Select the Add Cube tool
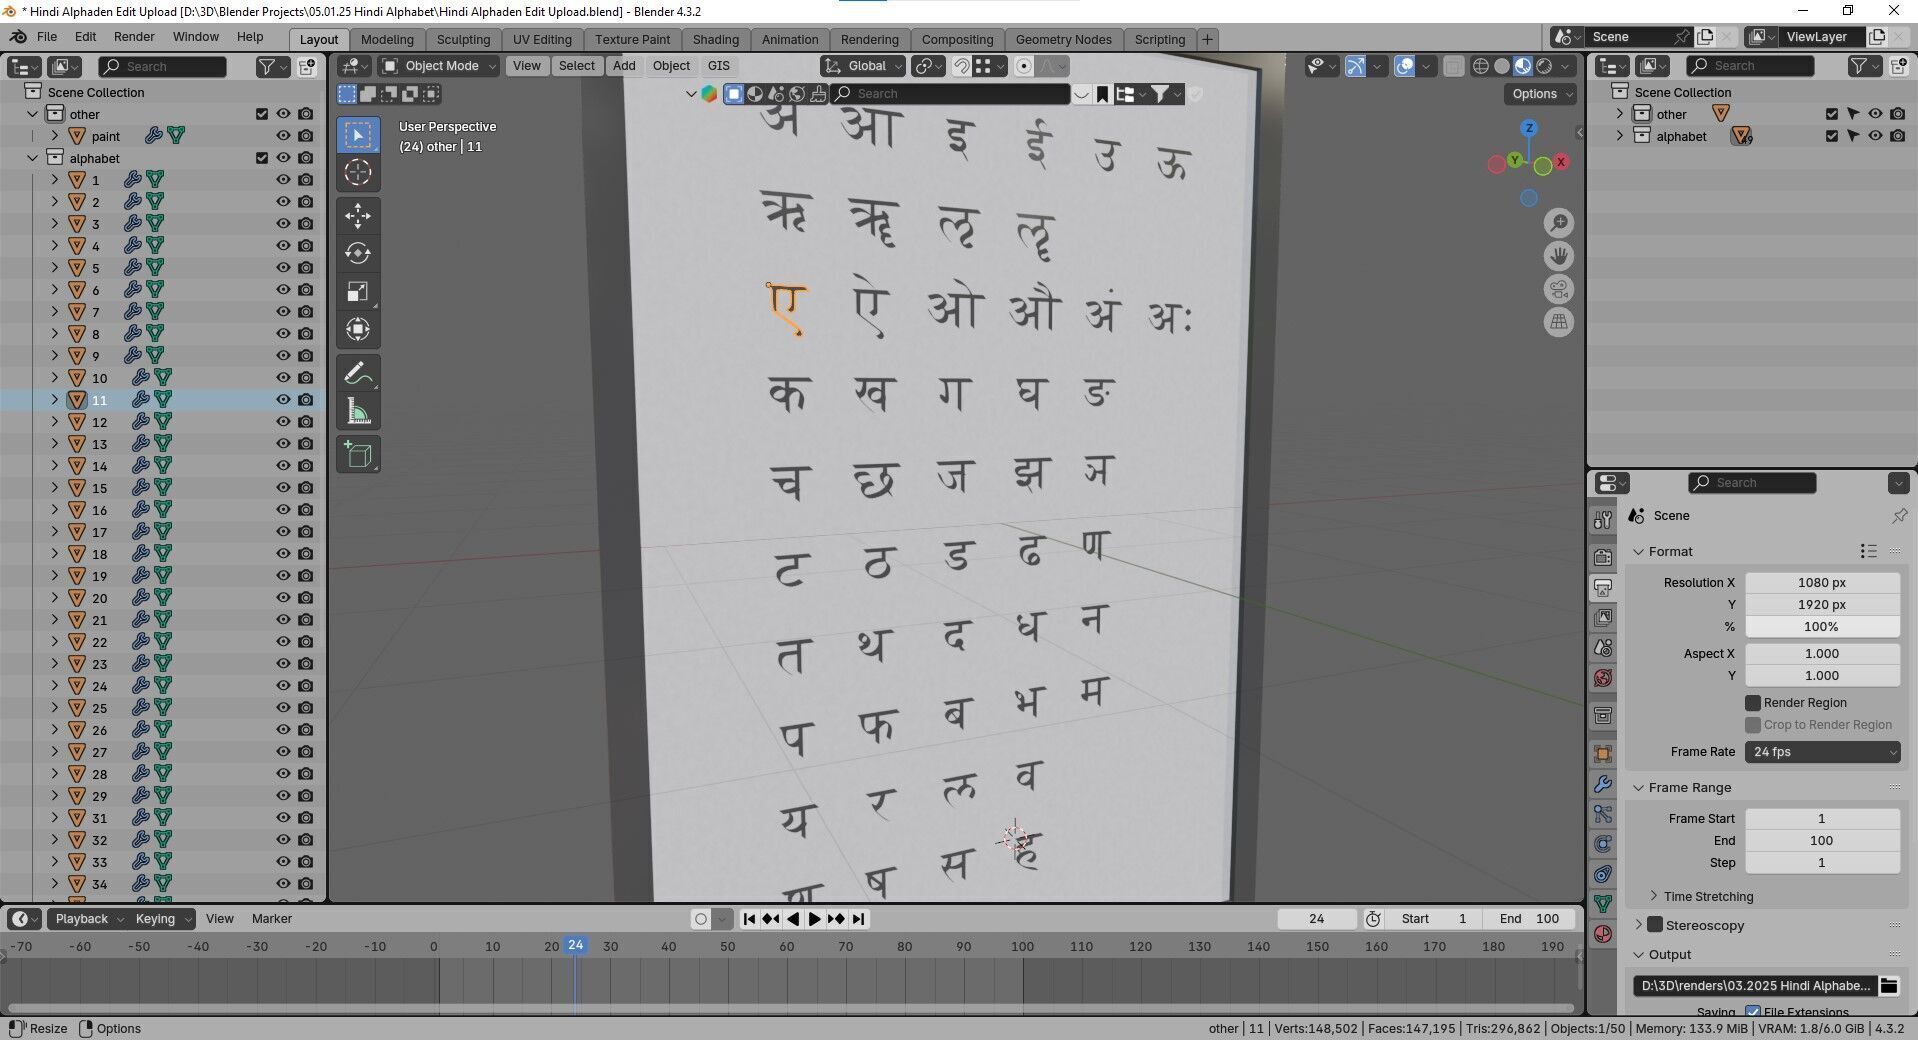The height and width of the screenshot is (1040, 1918). (358, 455)
